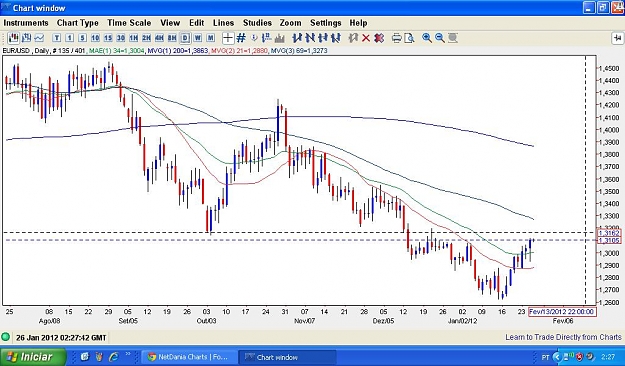
Task: Click the green connection status indicator
Action: [6, 337]
